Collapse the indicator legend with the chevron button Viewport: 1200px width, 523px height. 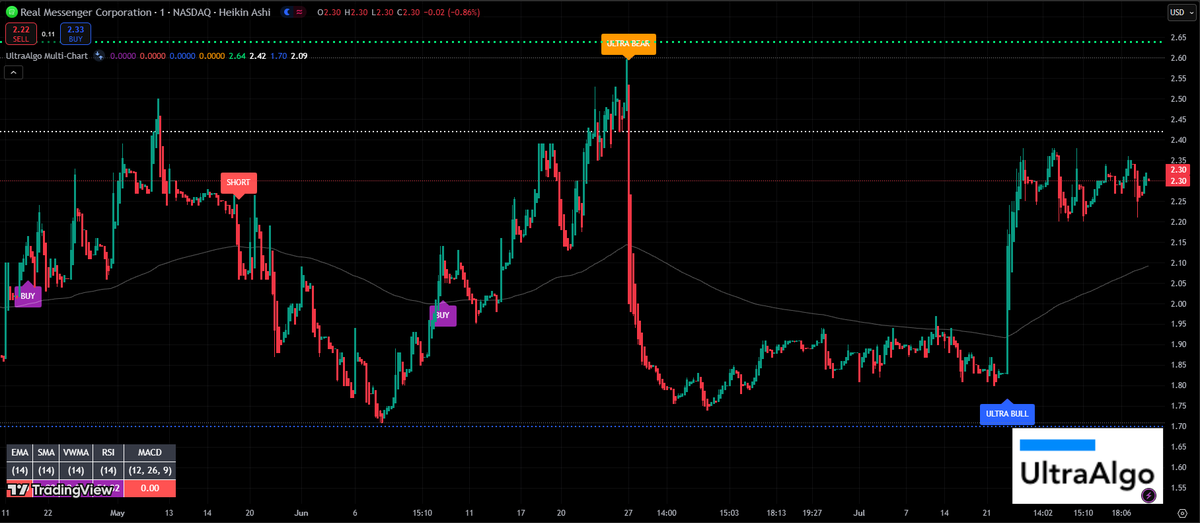coord(13,73)
